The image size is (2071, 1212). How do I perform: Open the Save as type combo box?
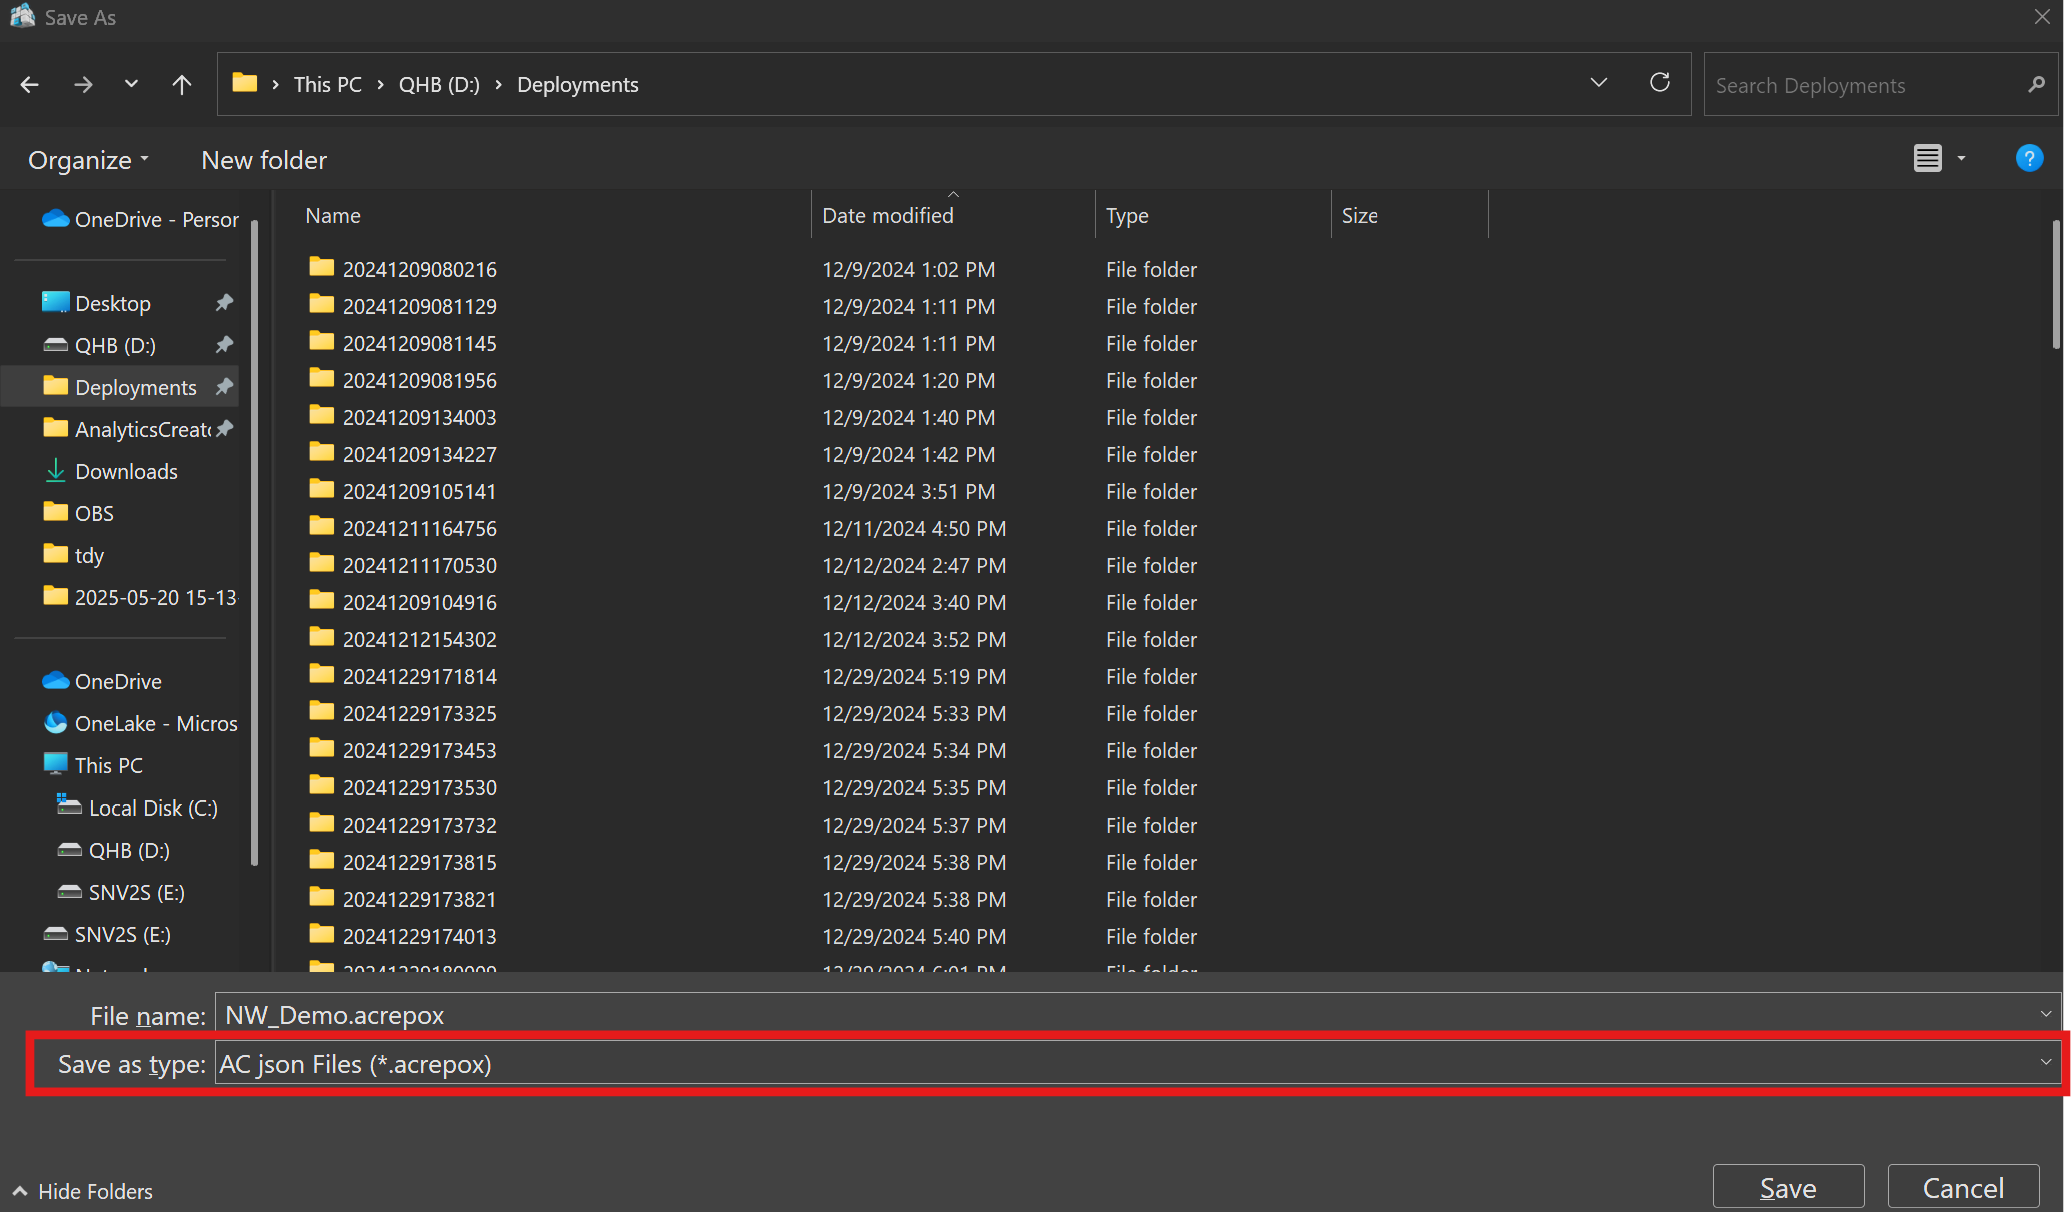pos(1138,1063)
